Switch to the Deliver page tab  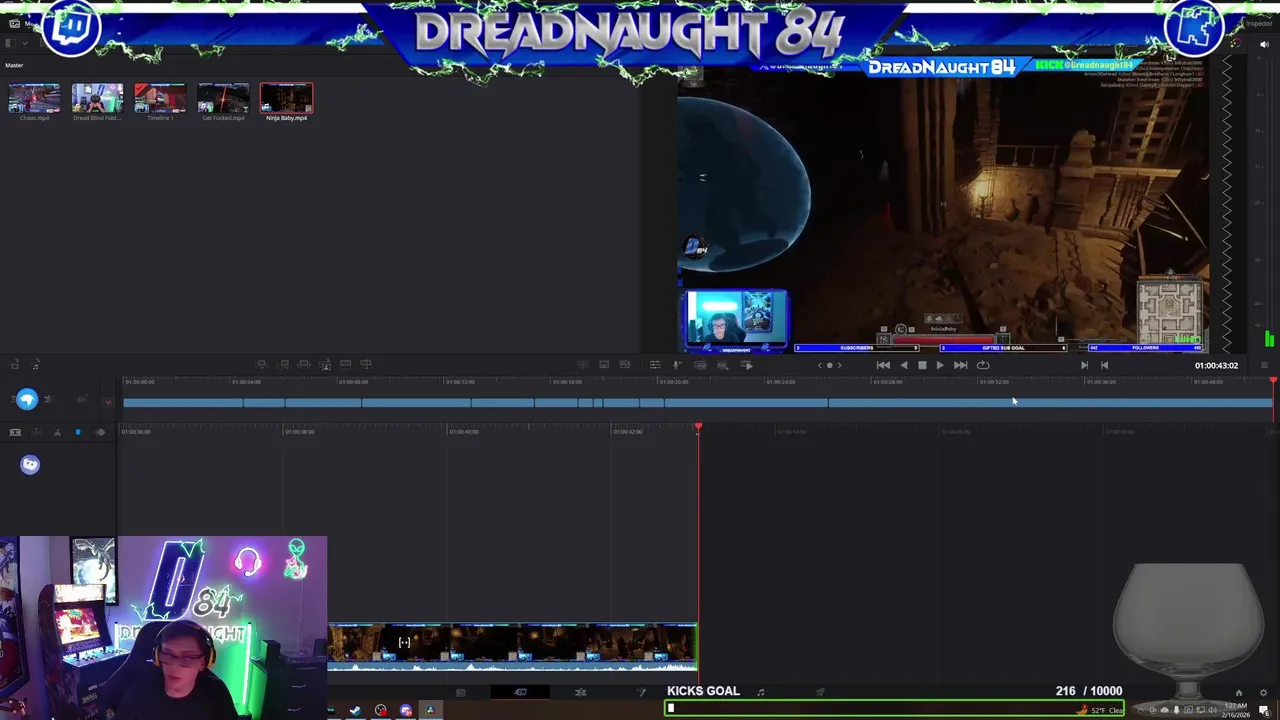[820, 692]
